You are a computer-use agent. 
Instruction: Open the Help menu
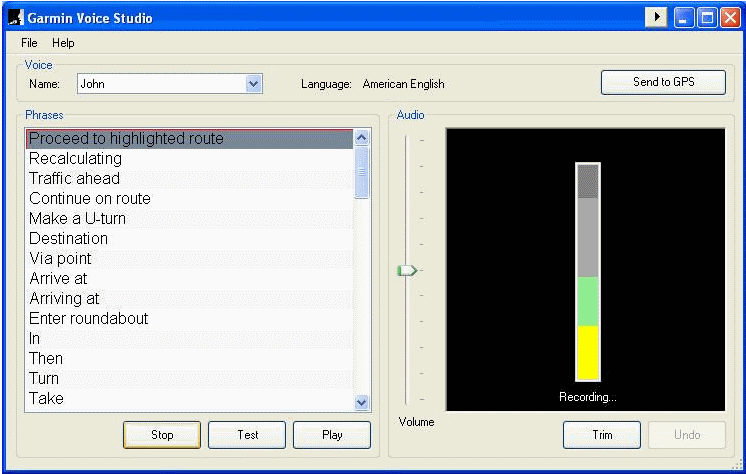(63, 43)
